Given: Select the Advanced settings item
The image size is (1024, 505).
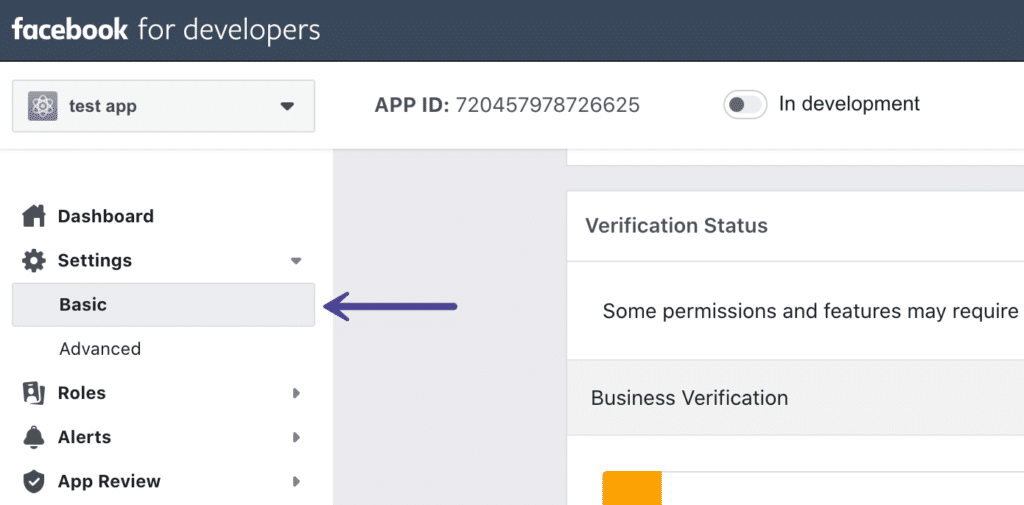Looking at the screenshot, I should (100, 349).
